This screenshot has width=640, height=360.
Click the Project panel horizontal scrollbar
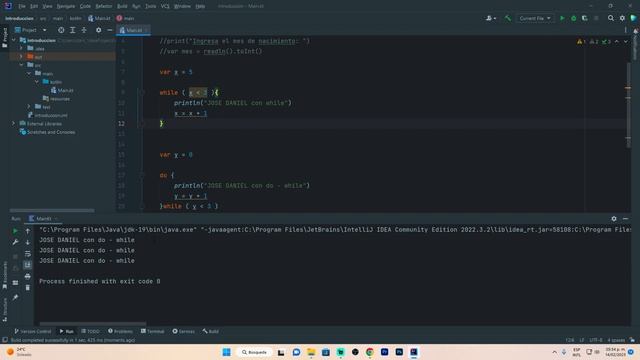52,211
